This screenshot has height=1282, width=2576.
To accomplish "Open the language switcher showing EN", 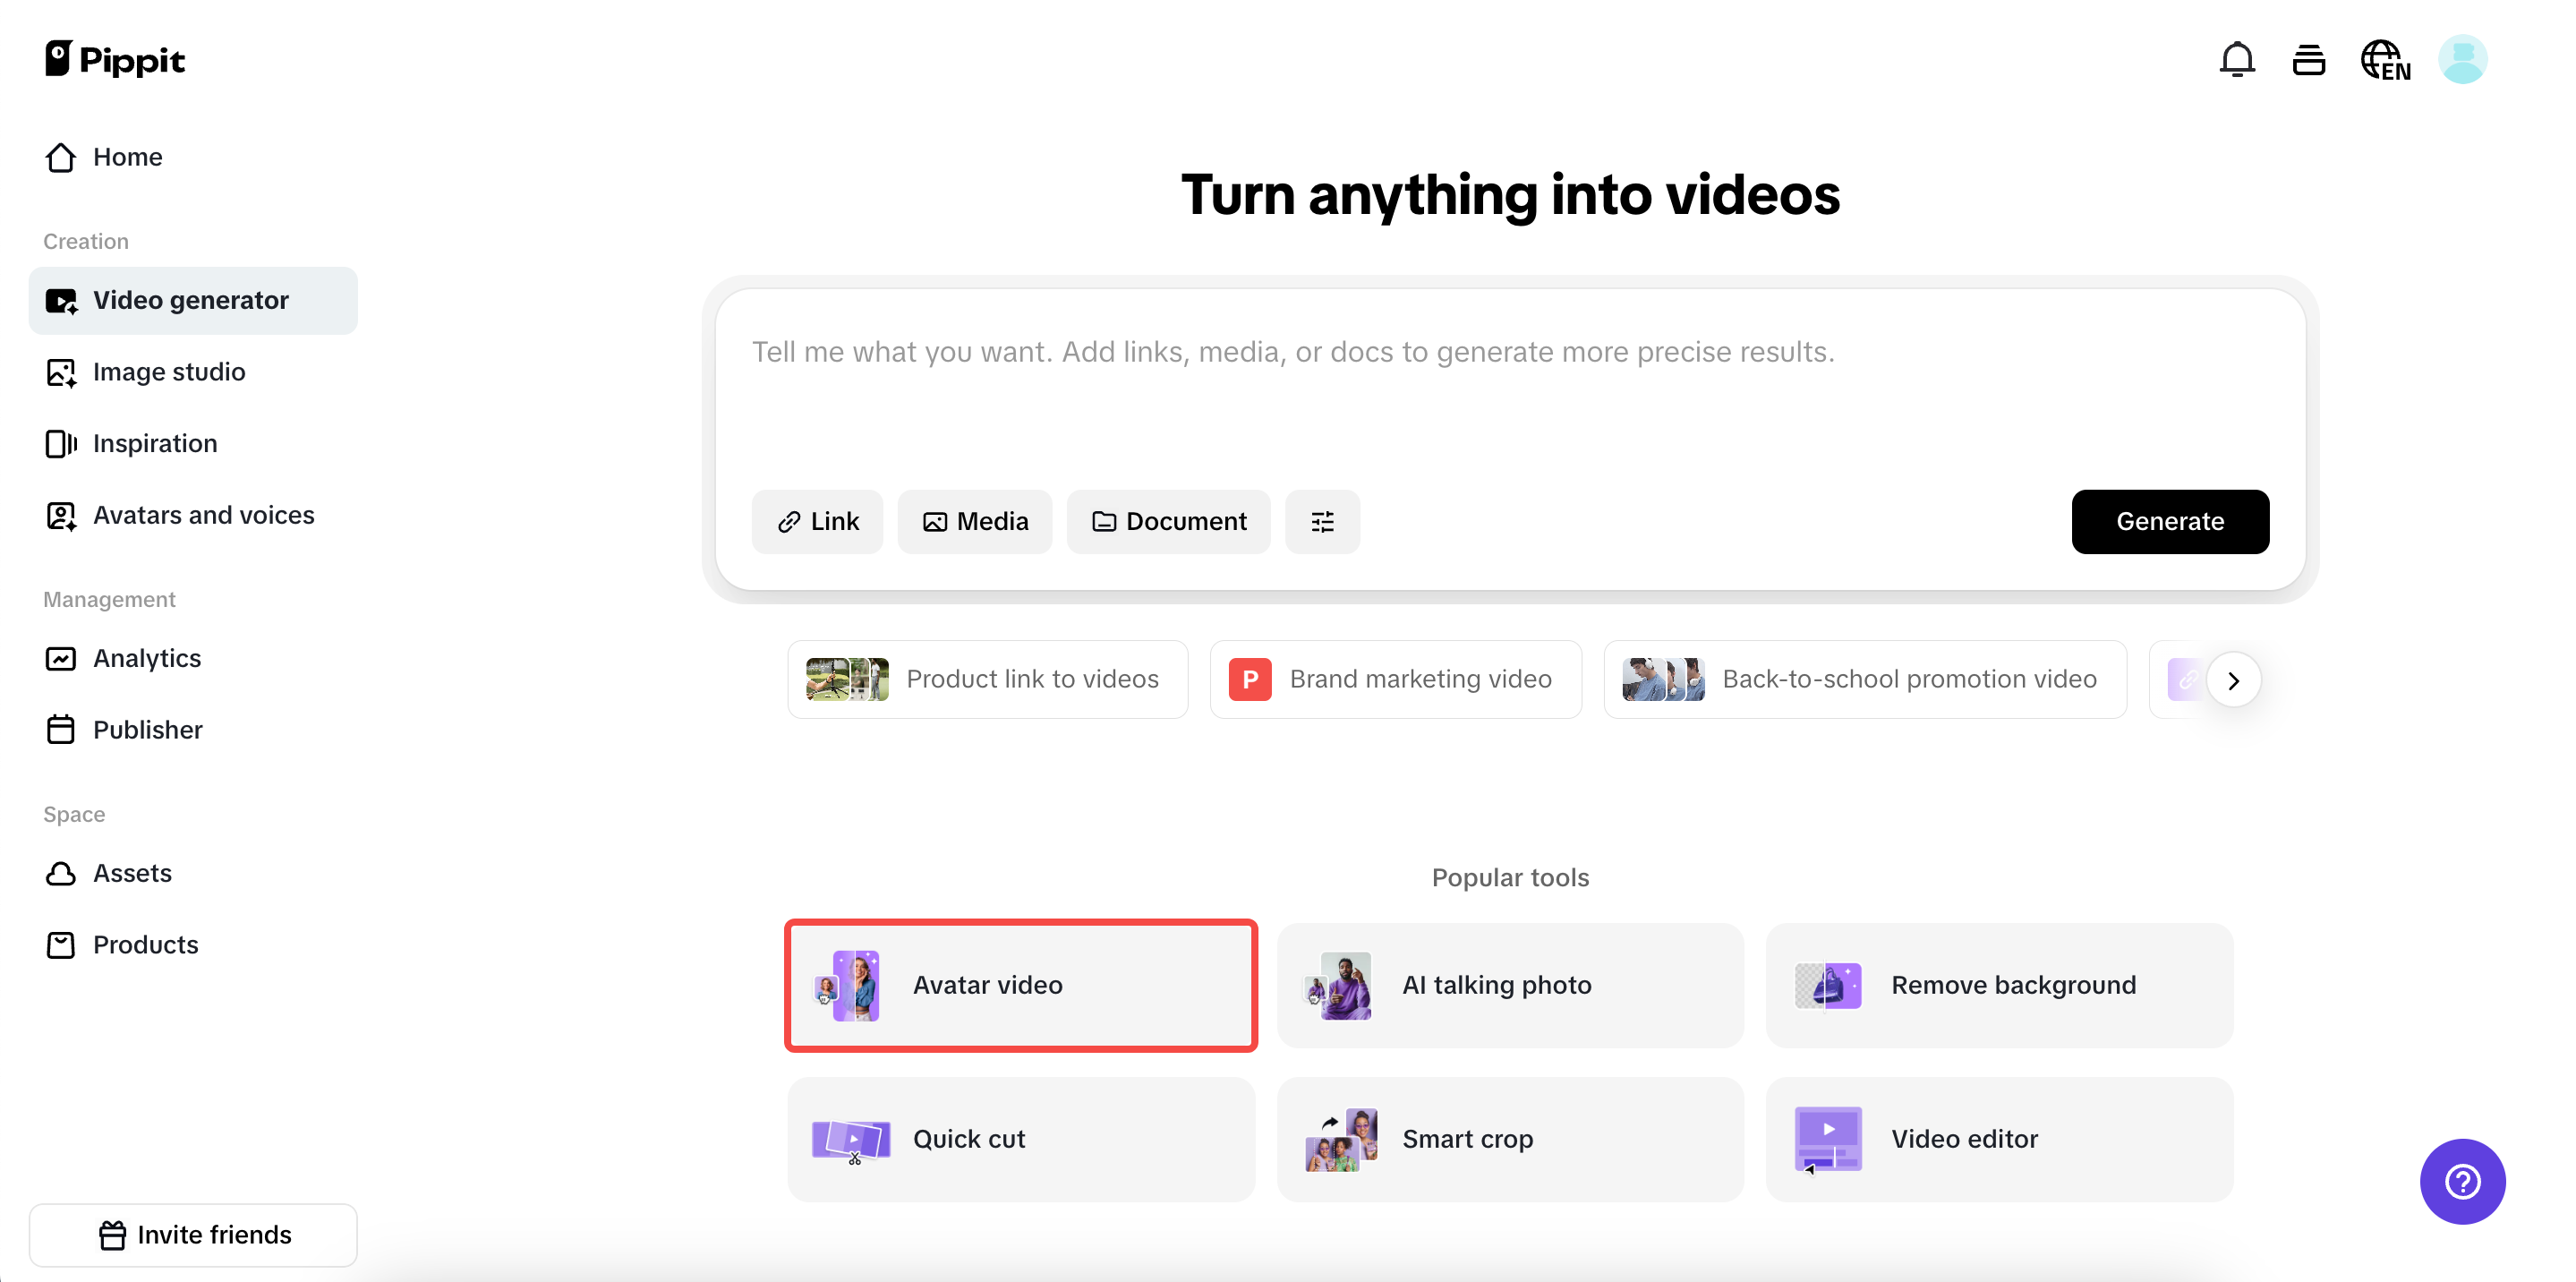I will click(x=2386, y=59).
